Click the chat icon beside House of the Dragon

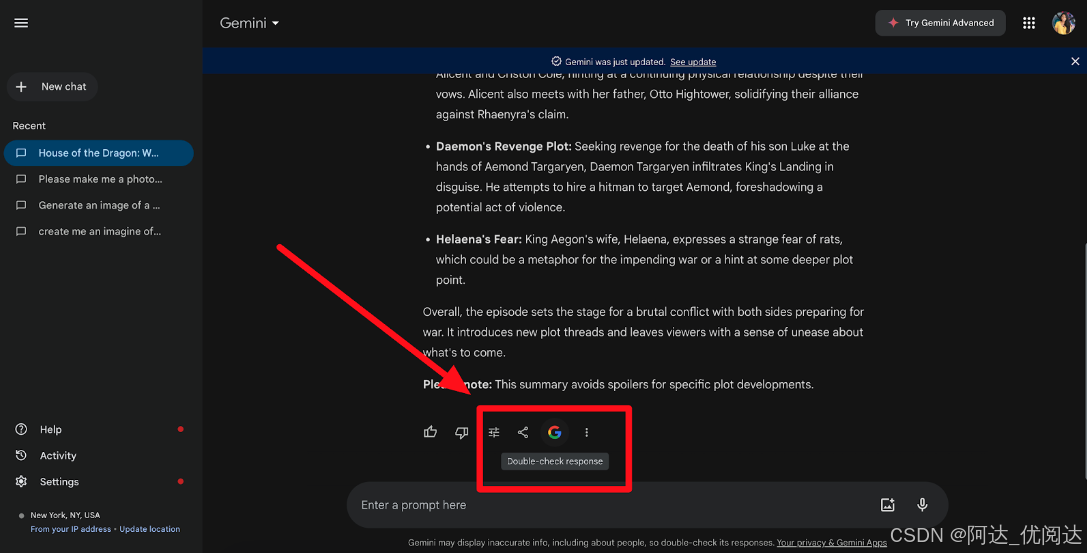coord(21,153)
